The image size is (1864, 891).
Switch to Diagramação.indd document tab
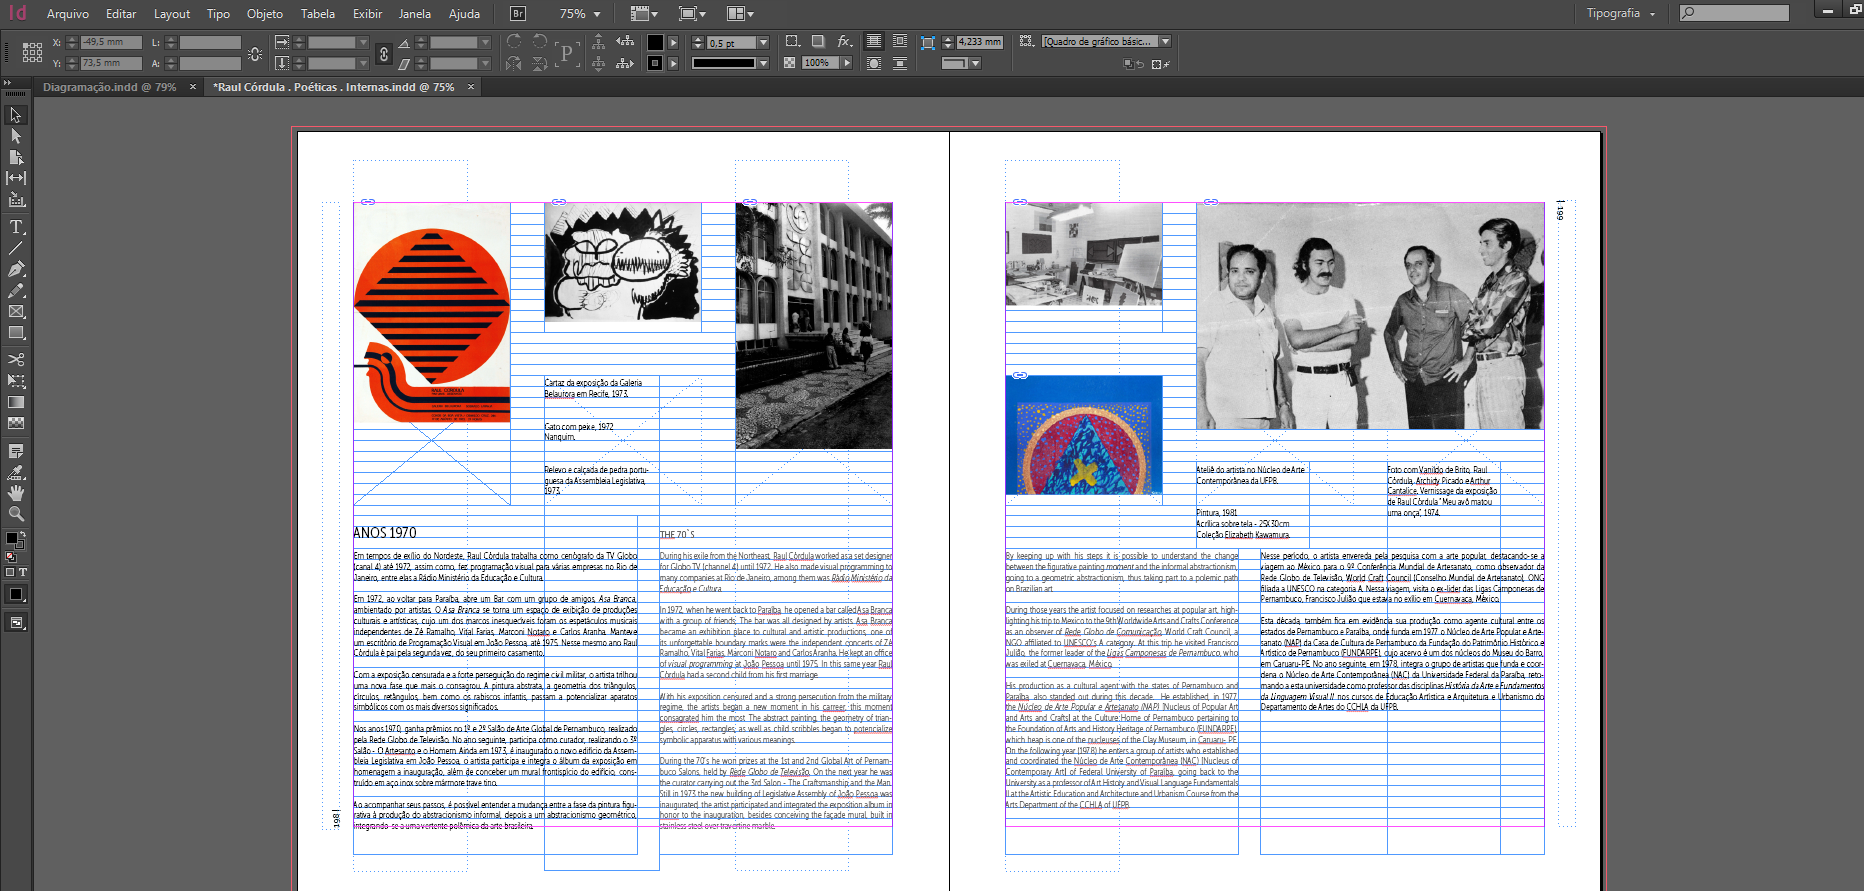click(x=110, y=87)
